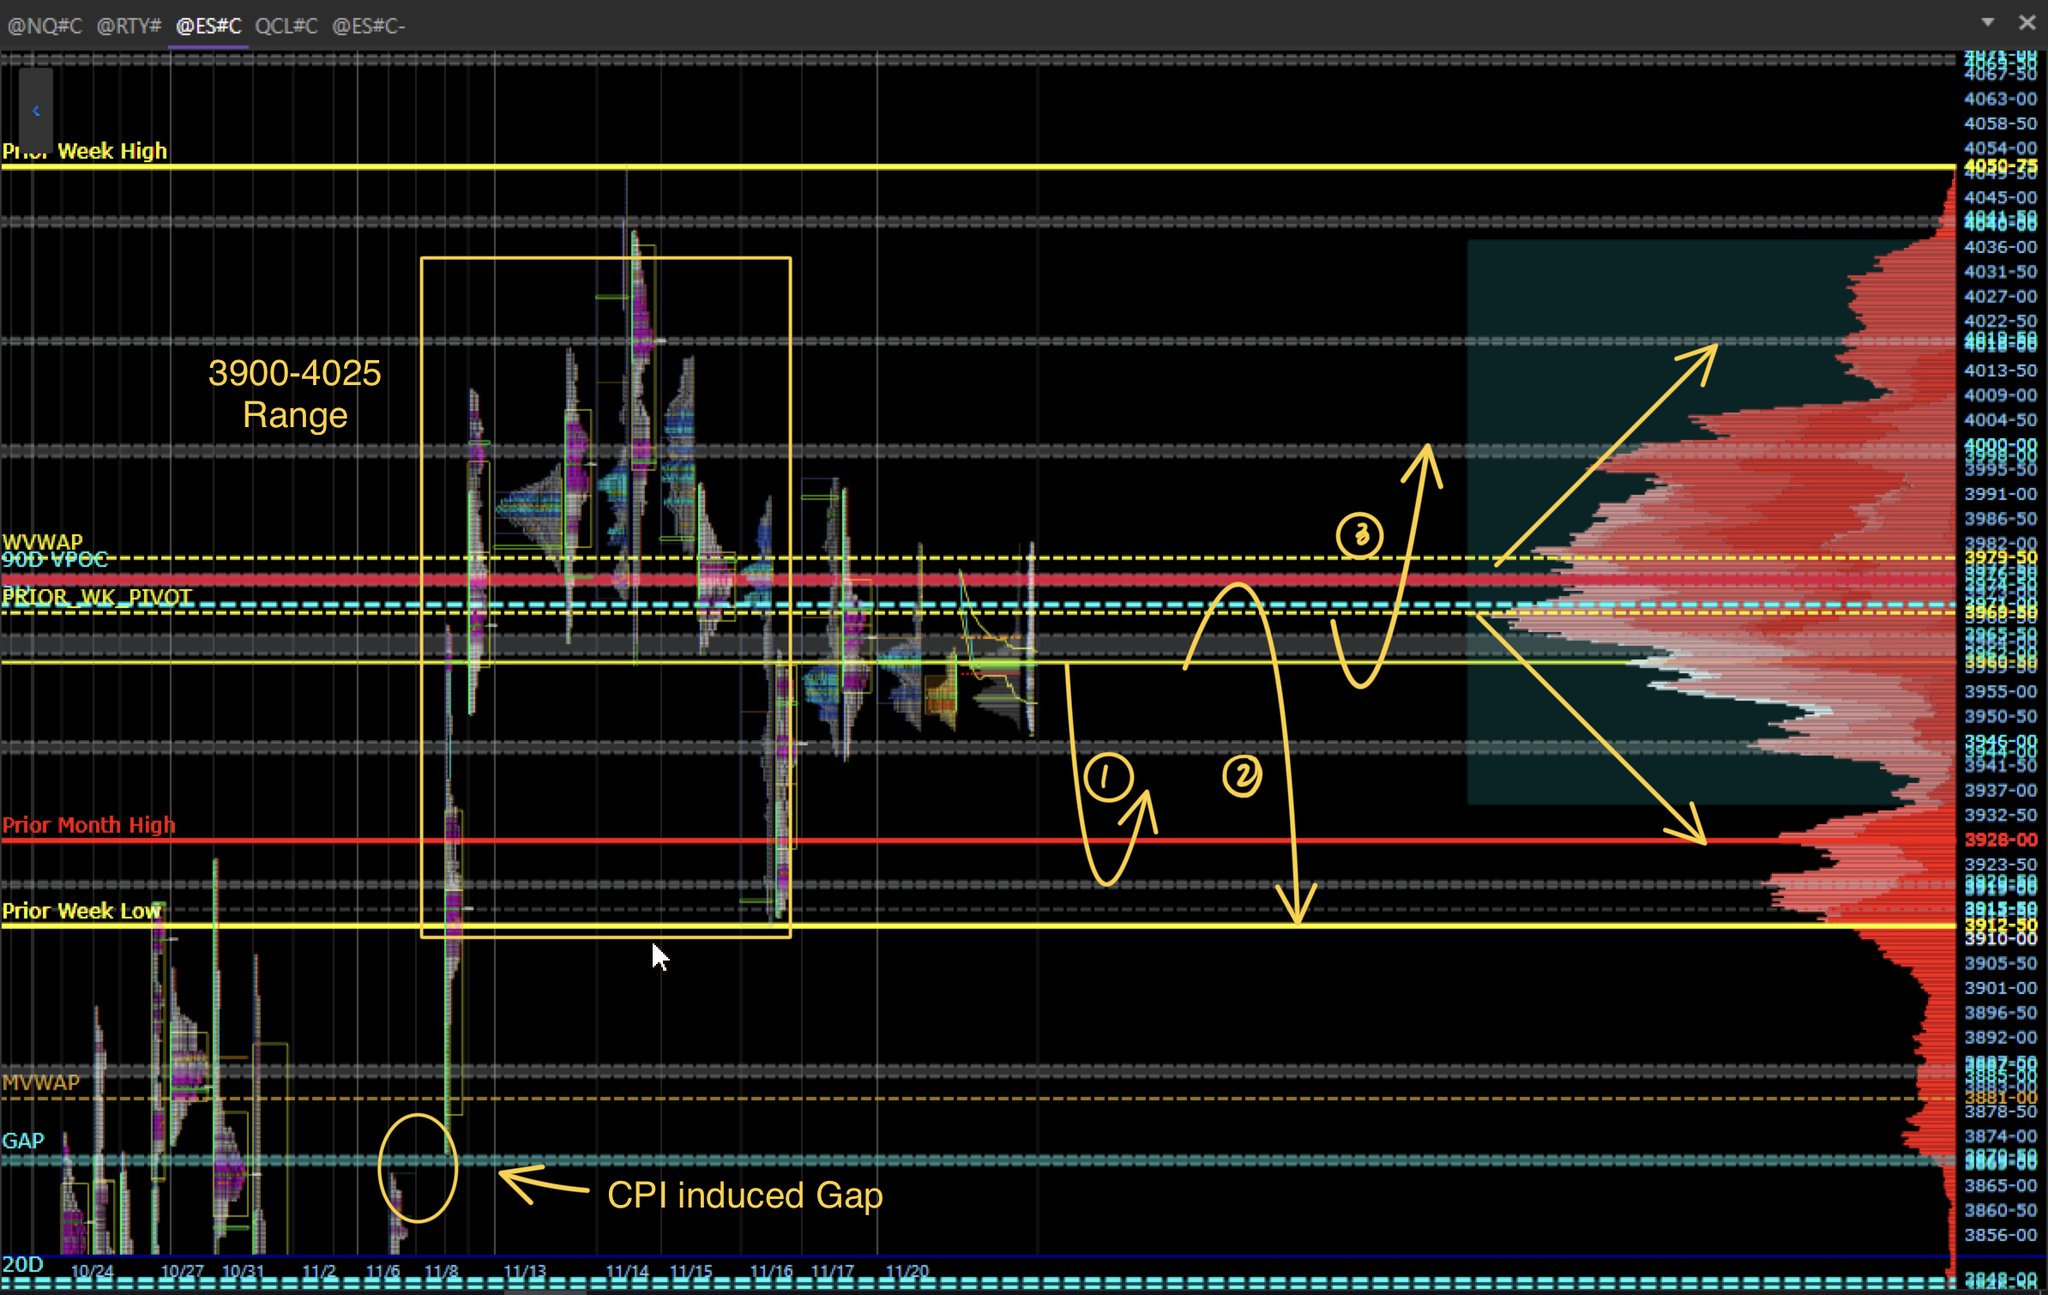2048x1295 pixels.
Task: Click the circled number 1 annotation
Action: (x=1107, y=777)
